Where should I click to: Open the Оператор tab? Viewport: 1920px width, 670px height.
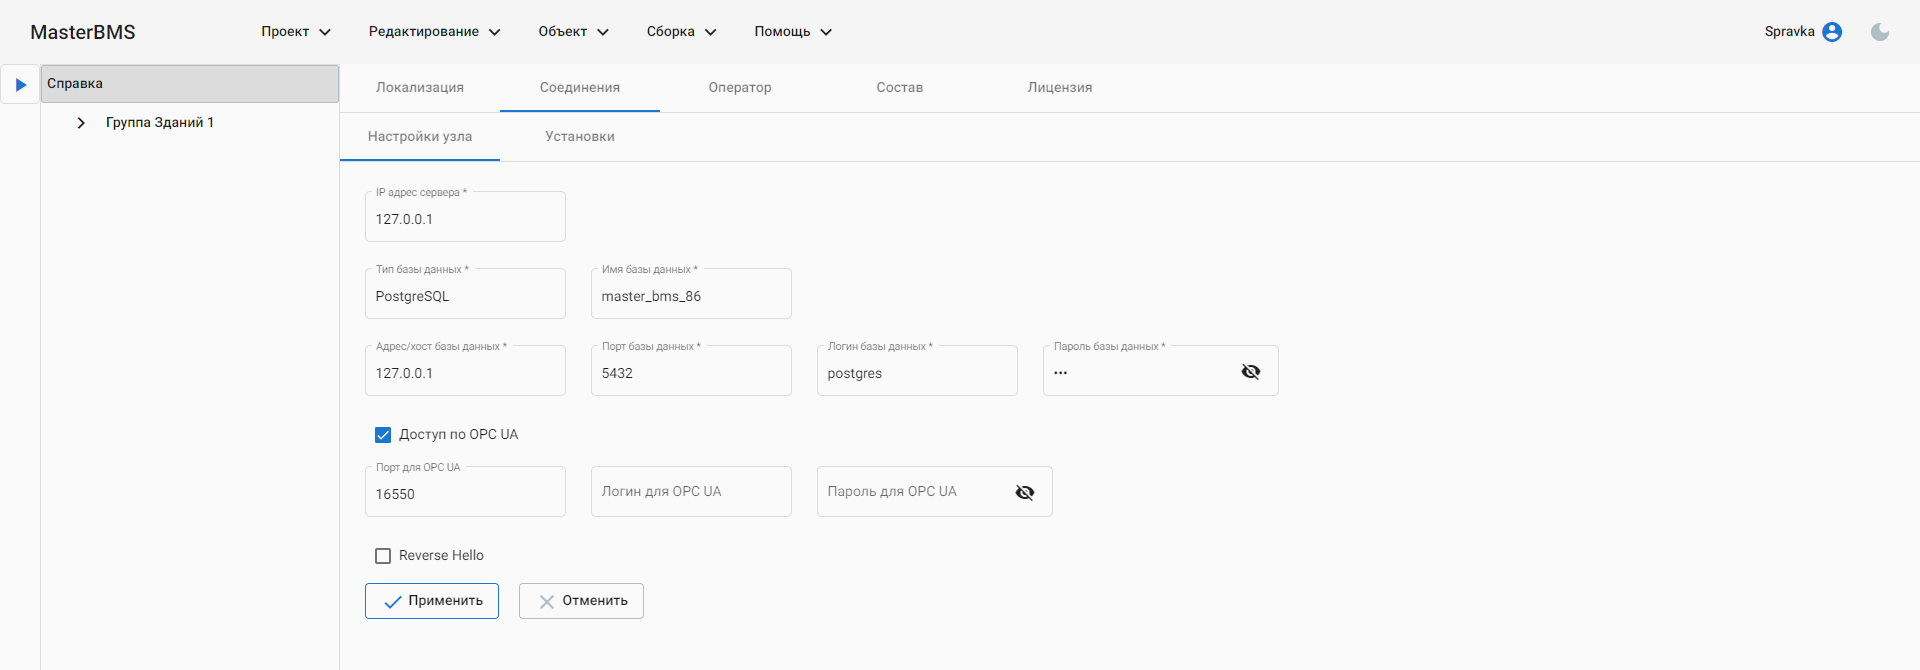(x=739, y=88)
